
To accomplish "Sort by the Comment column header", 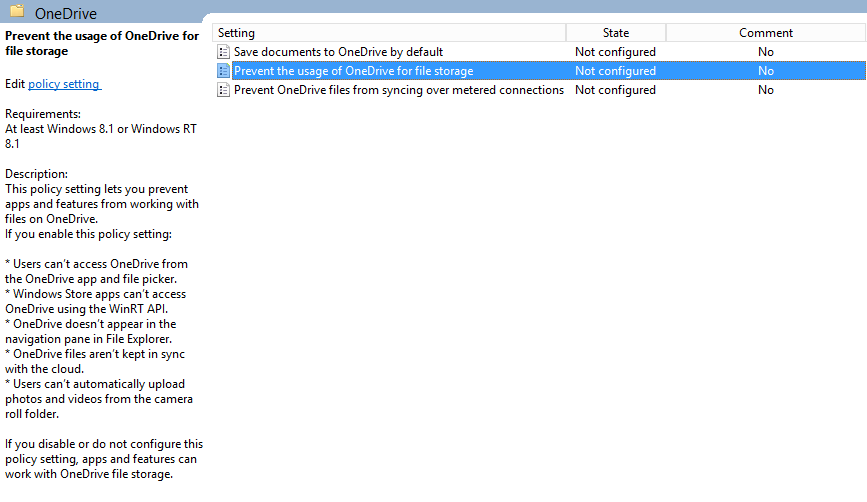I will pos(766,33).
